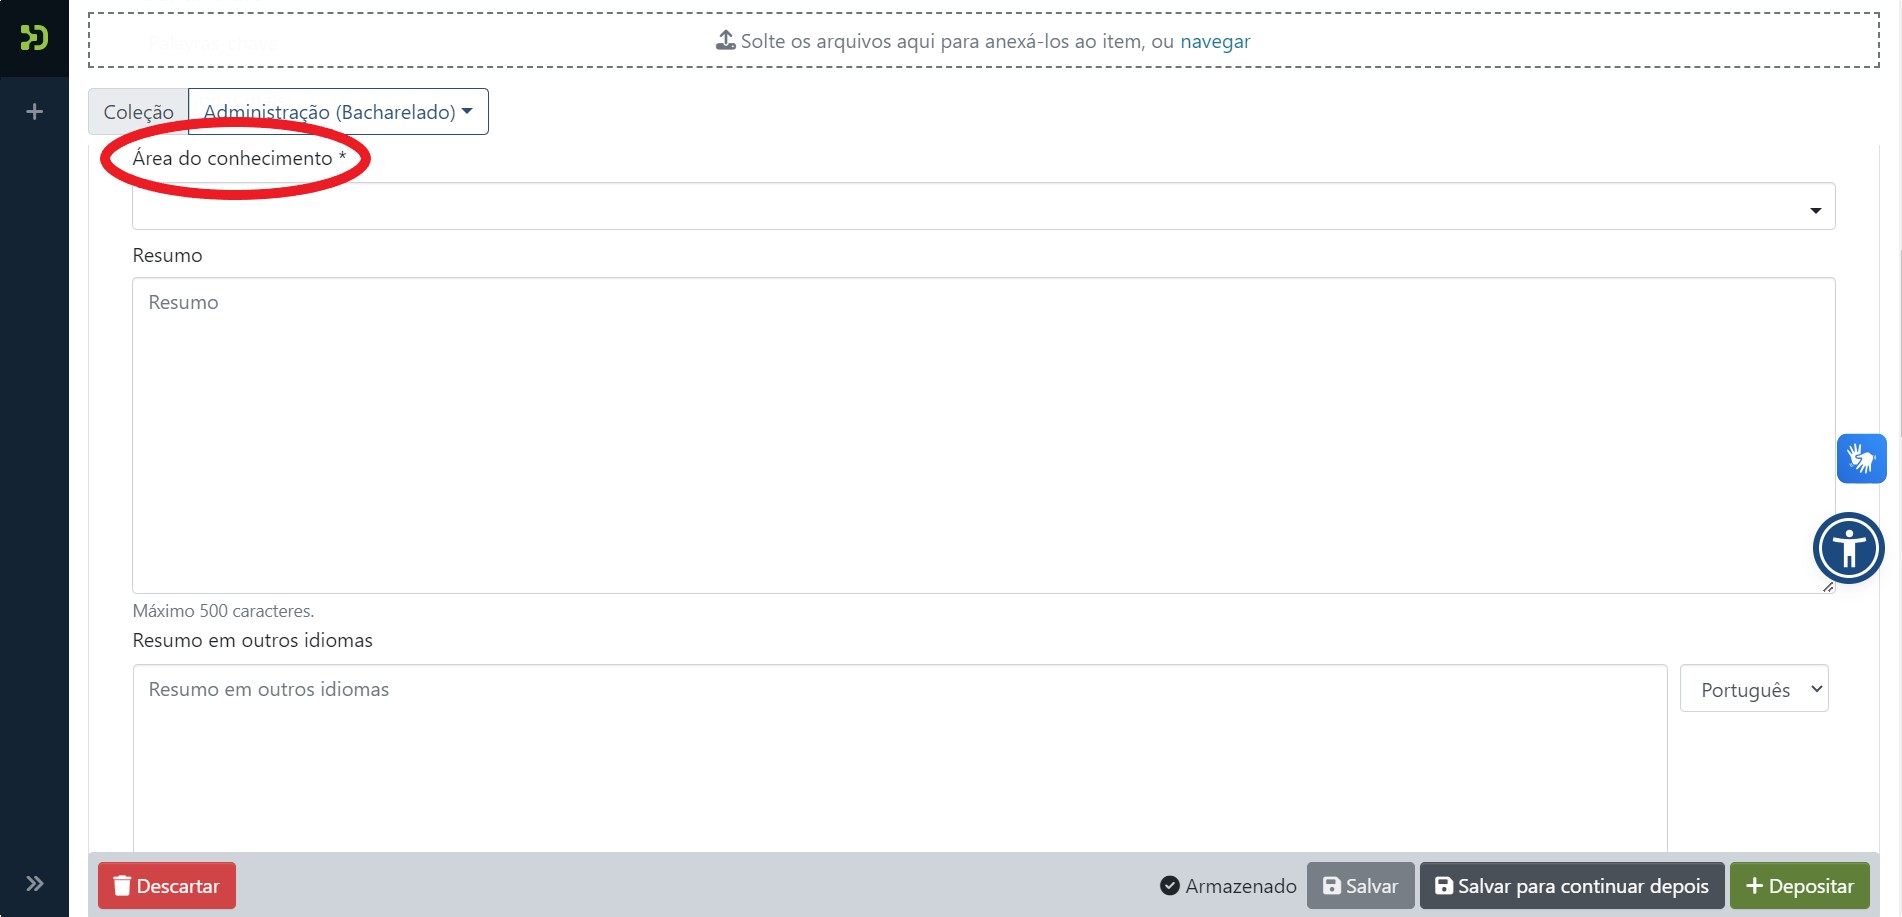Click into Resumo em outros idiomas field
This screenshot has height=917, width=1902.
[x=899, y=755]
